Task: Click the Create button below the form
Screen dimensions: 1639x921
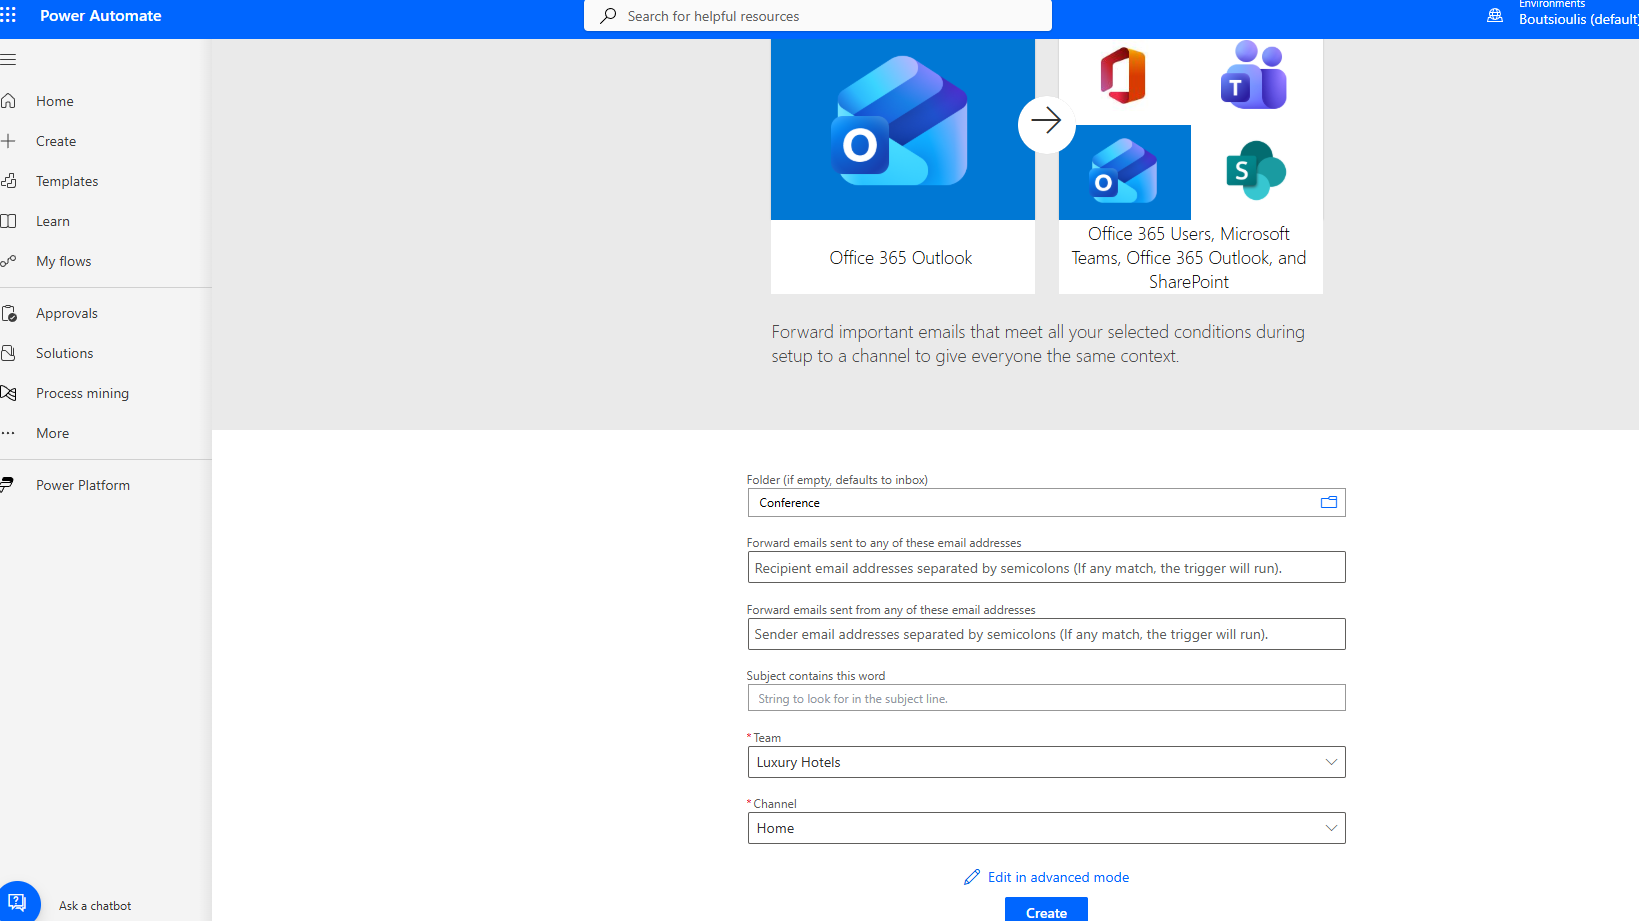Action: (1045, 911)
